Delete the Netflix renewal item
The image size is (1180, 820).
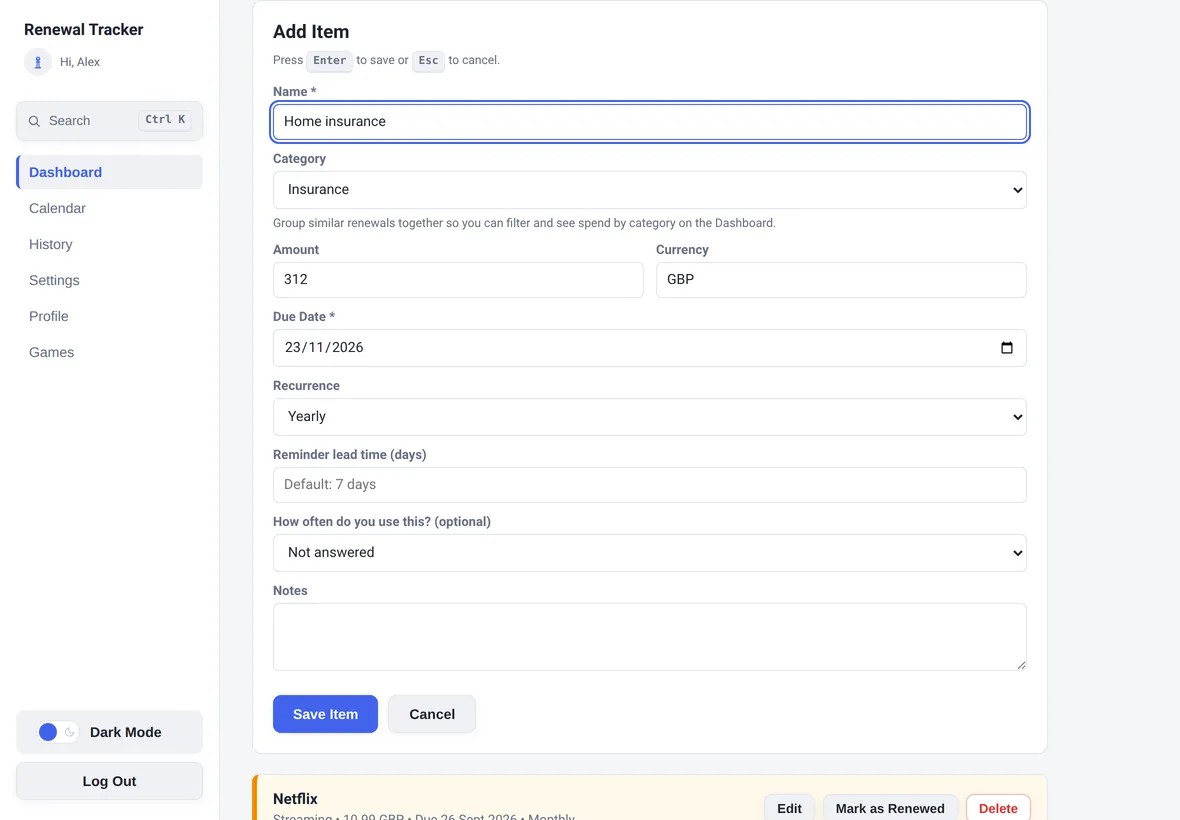coord(998,808)
